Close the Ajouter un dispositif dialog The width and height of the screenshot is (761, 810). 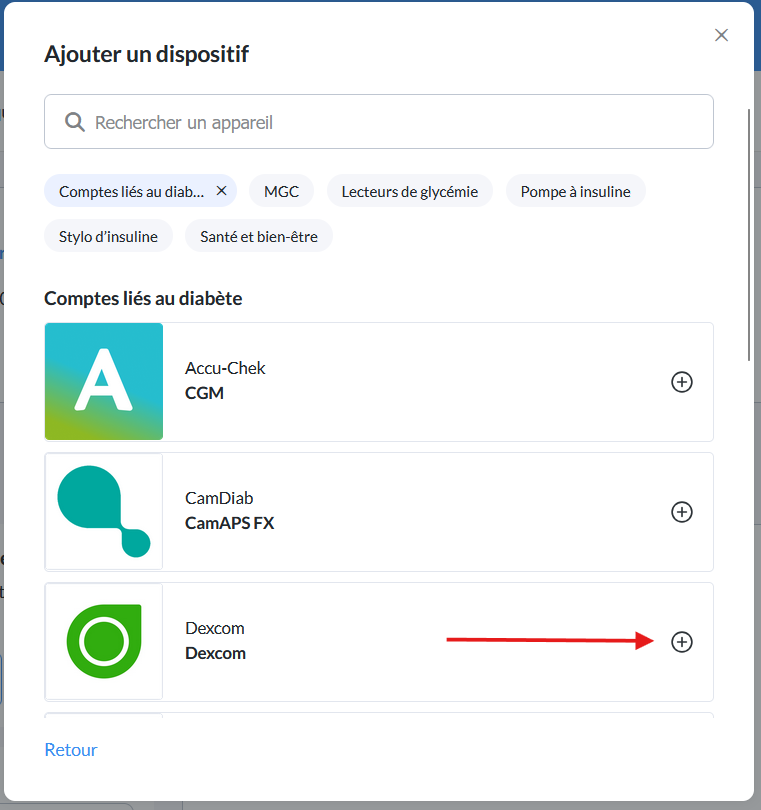pyautogui.click(x=721, y=35)
